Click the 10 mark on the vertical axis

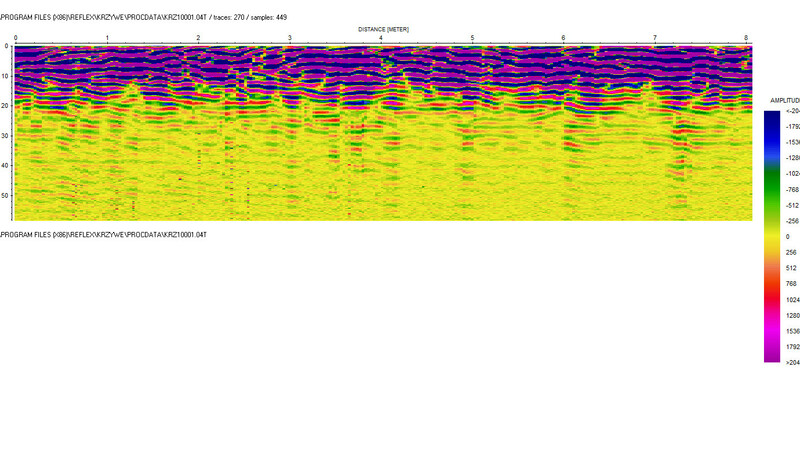[6, 76]
